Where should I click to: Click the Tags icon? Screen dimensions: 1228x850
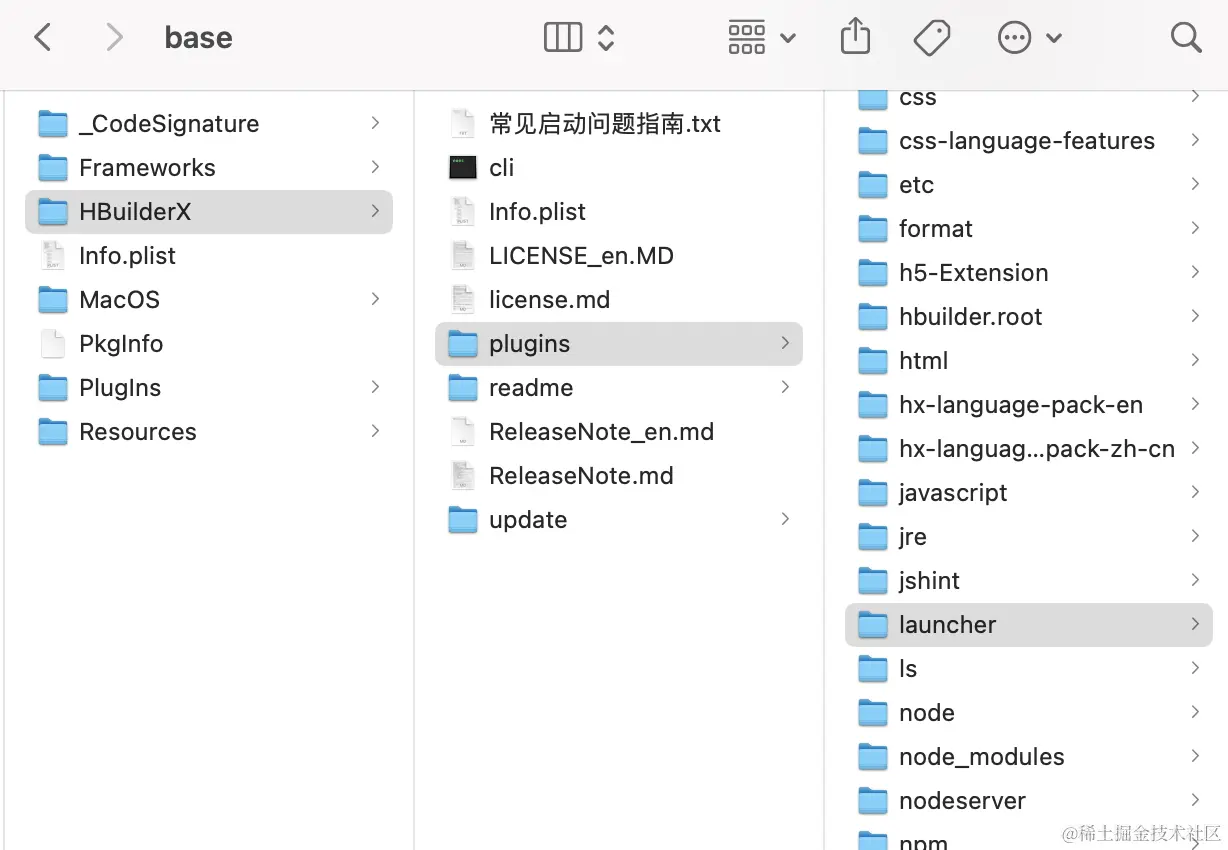tap(932, 38)
